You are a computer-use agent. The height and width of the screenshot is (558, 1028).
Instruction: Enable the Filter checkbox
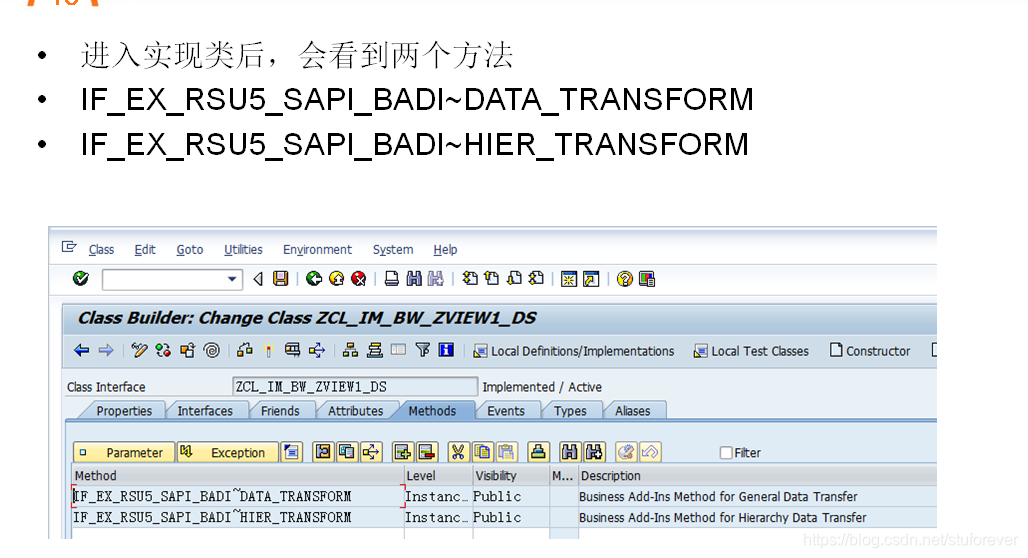point(726,452)
